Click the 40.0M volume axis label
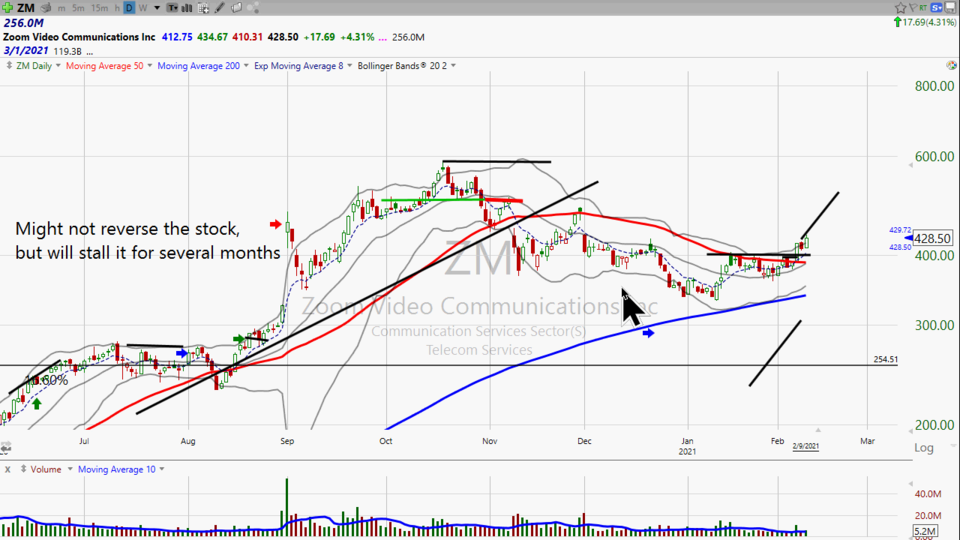This screenshot has width=960, height=540. click(928, 494)
